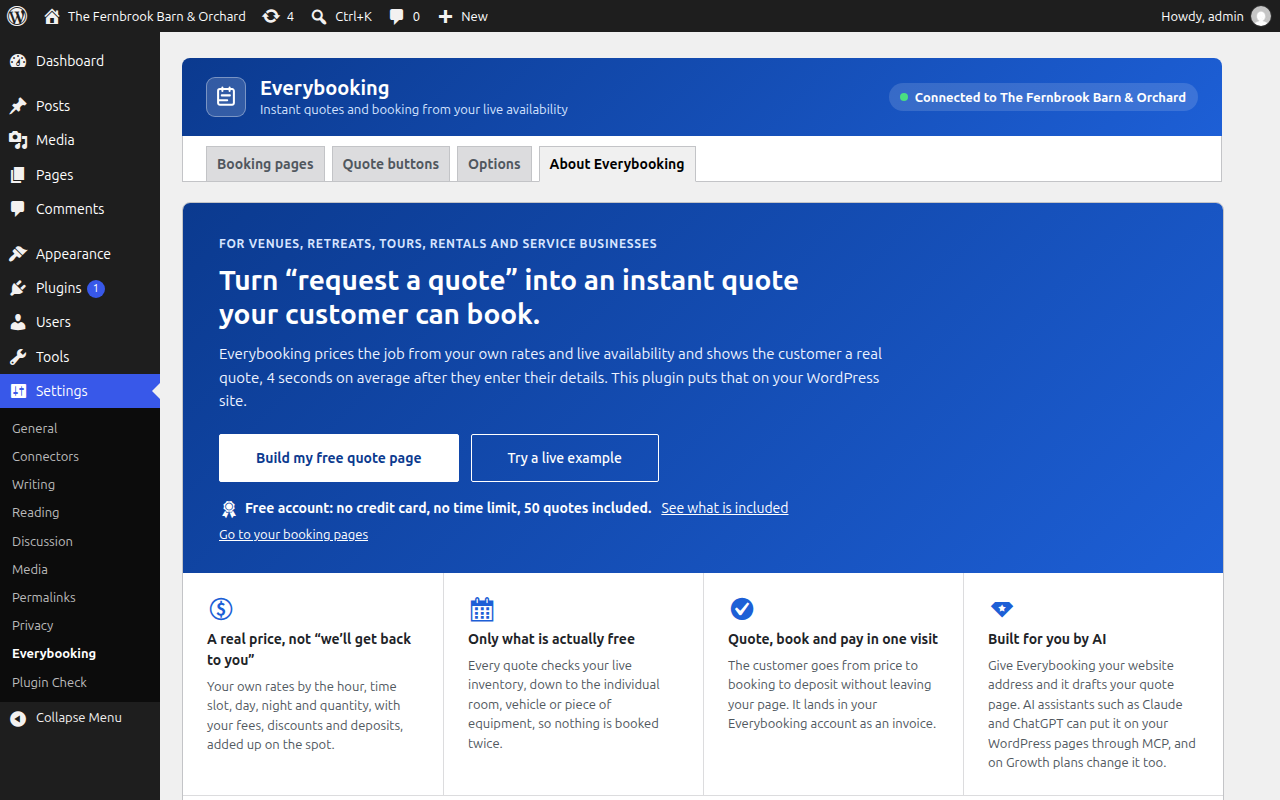
Task: Collapse the admin sidebar menu
Action: click(80, 717)
